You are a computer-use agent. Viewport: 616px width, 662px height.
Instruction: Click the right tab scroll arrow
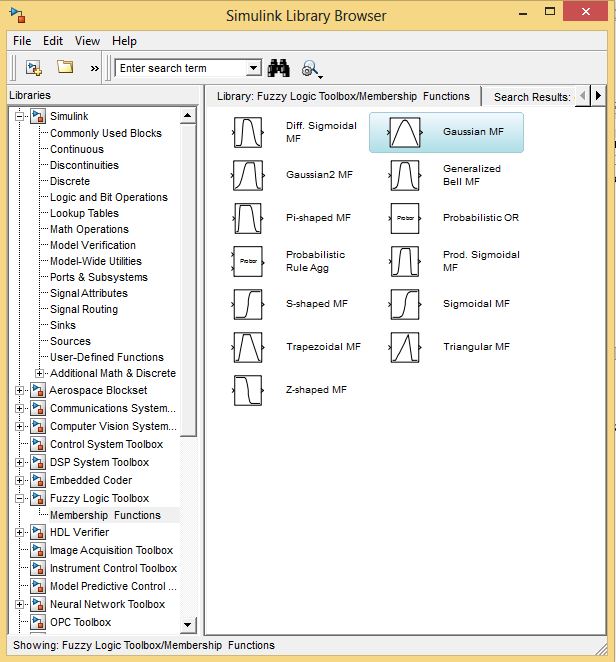[x=598, y=96]
